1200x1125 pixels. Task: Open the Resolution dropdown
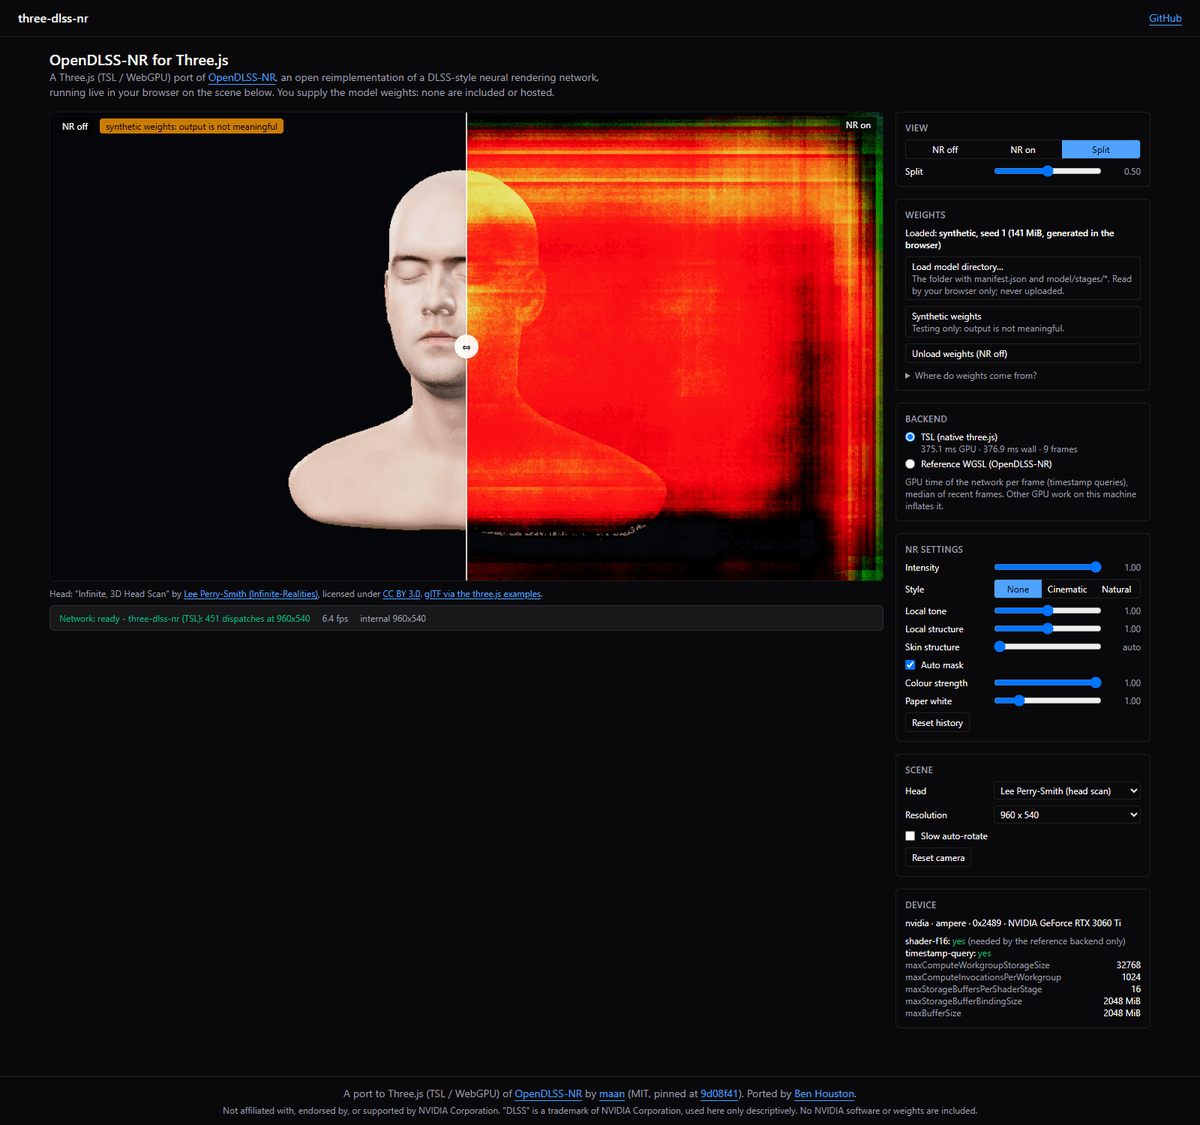[1067, 815]
